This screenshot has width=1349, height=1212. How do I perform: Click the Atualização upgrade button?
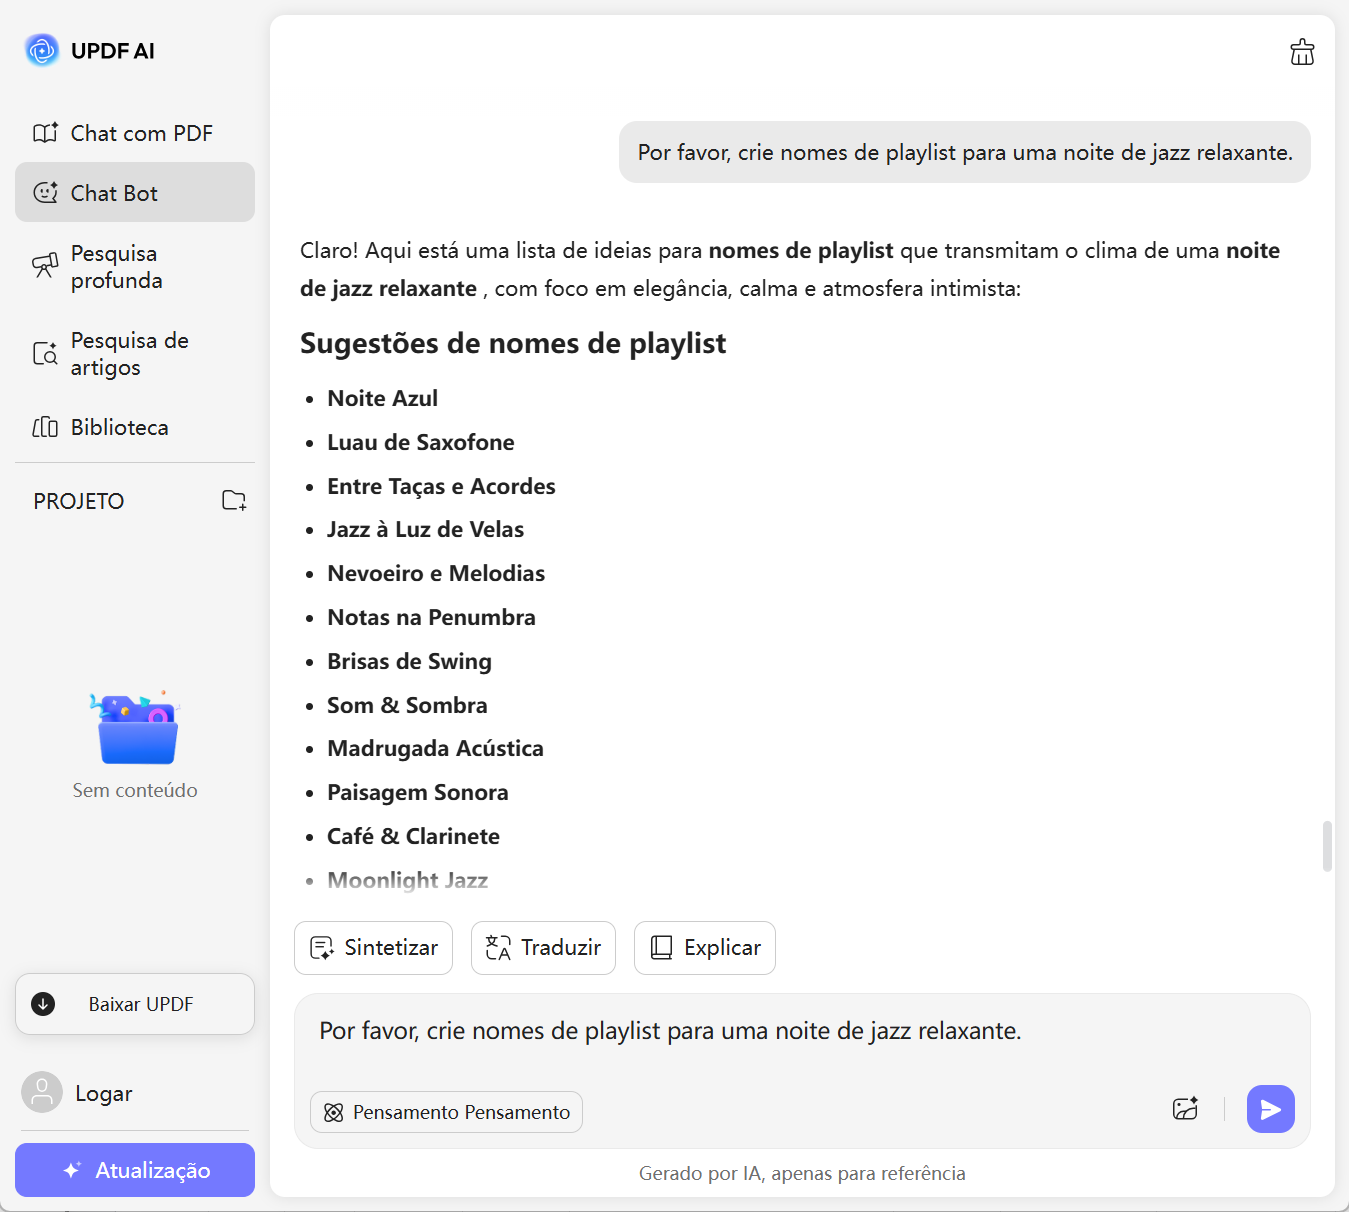tap(135, 1170)
